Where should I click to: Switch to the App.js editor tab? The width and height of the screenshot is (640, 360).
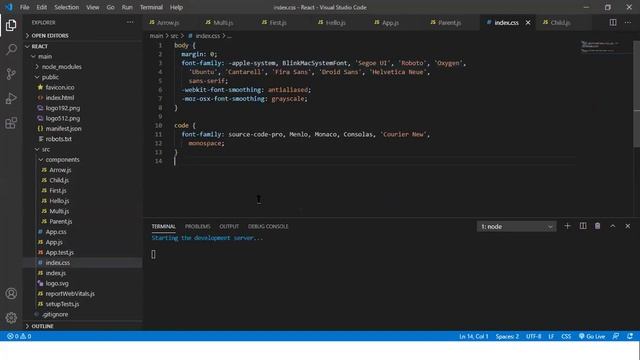point(396,22)
